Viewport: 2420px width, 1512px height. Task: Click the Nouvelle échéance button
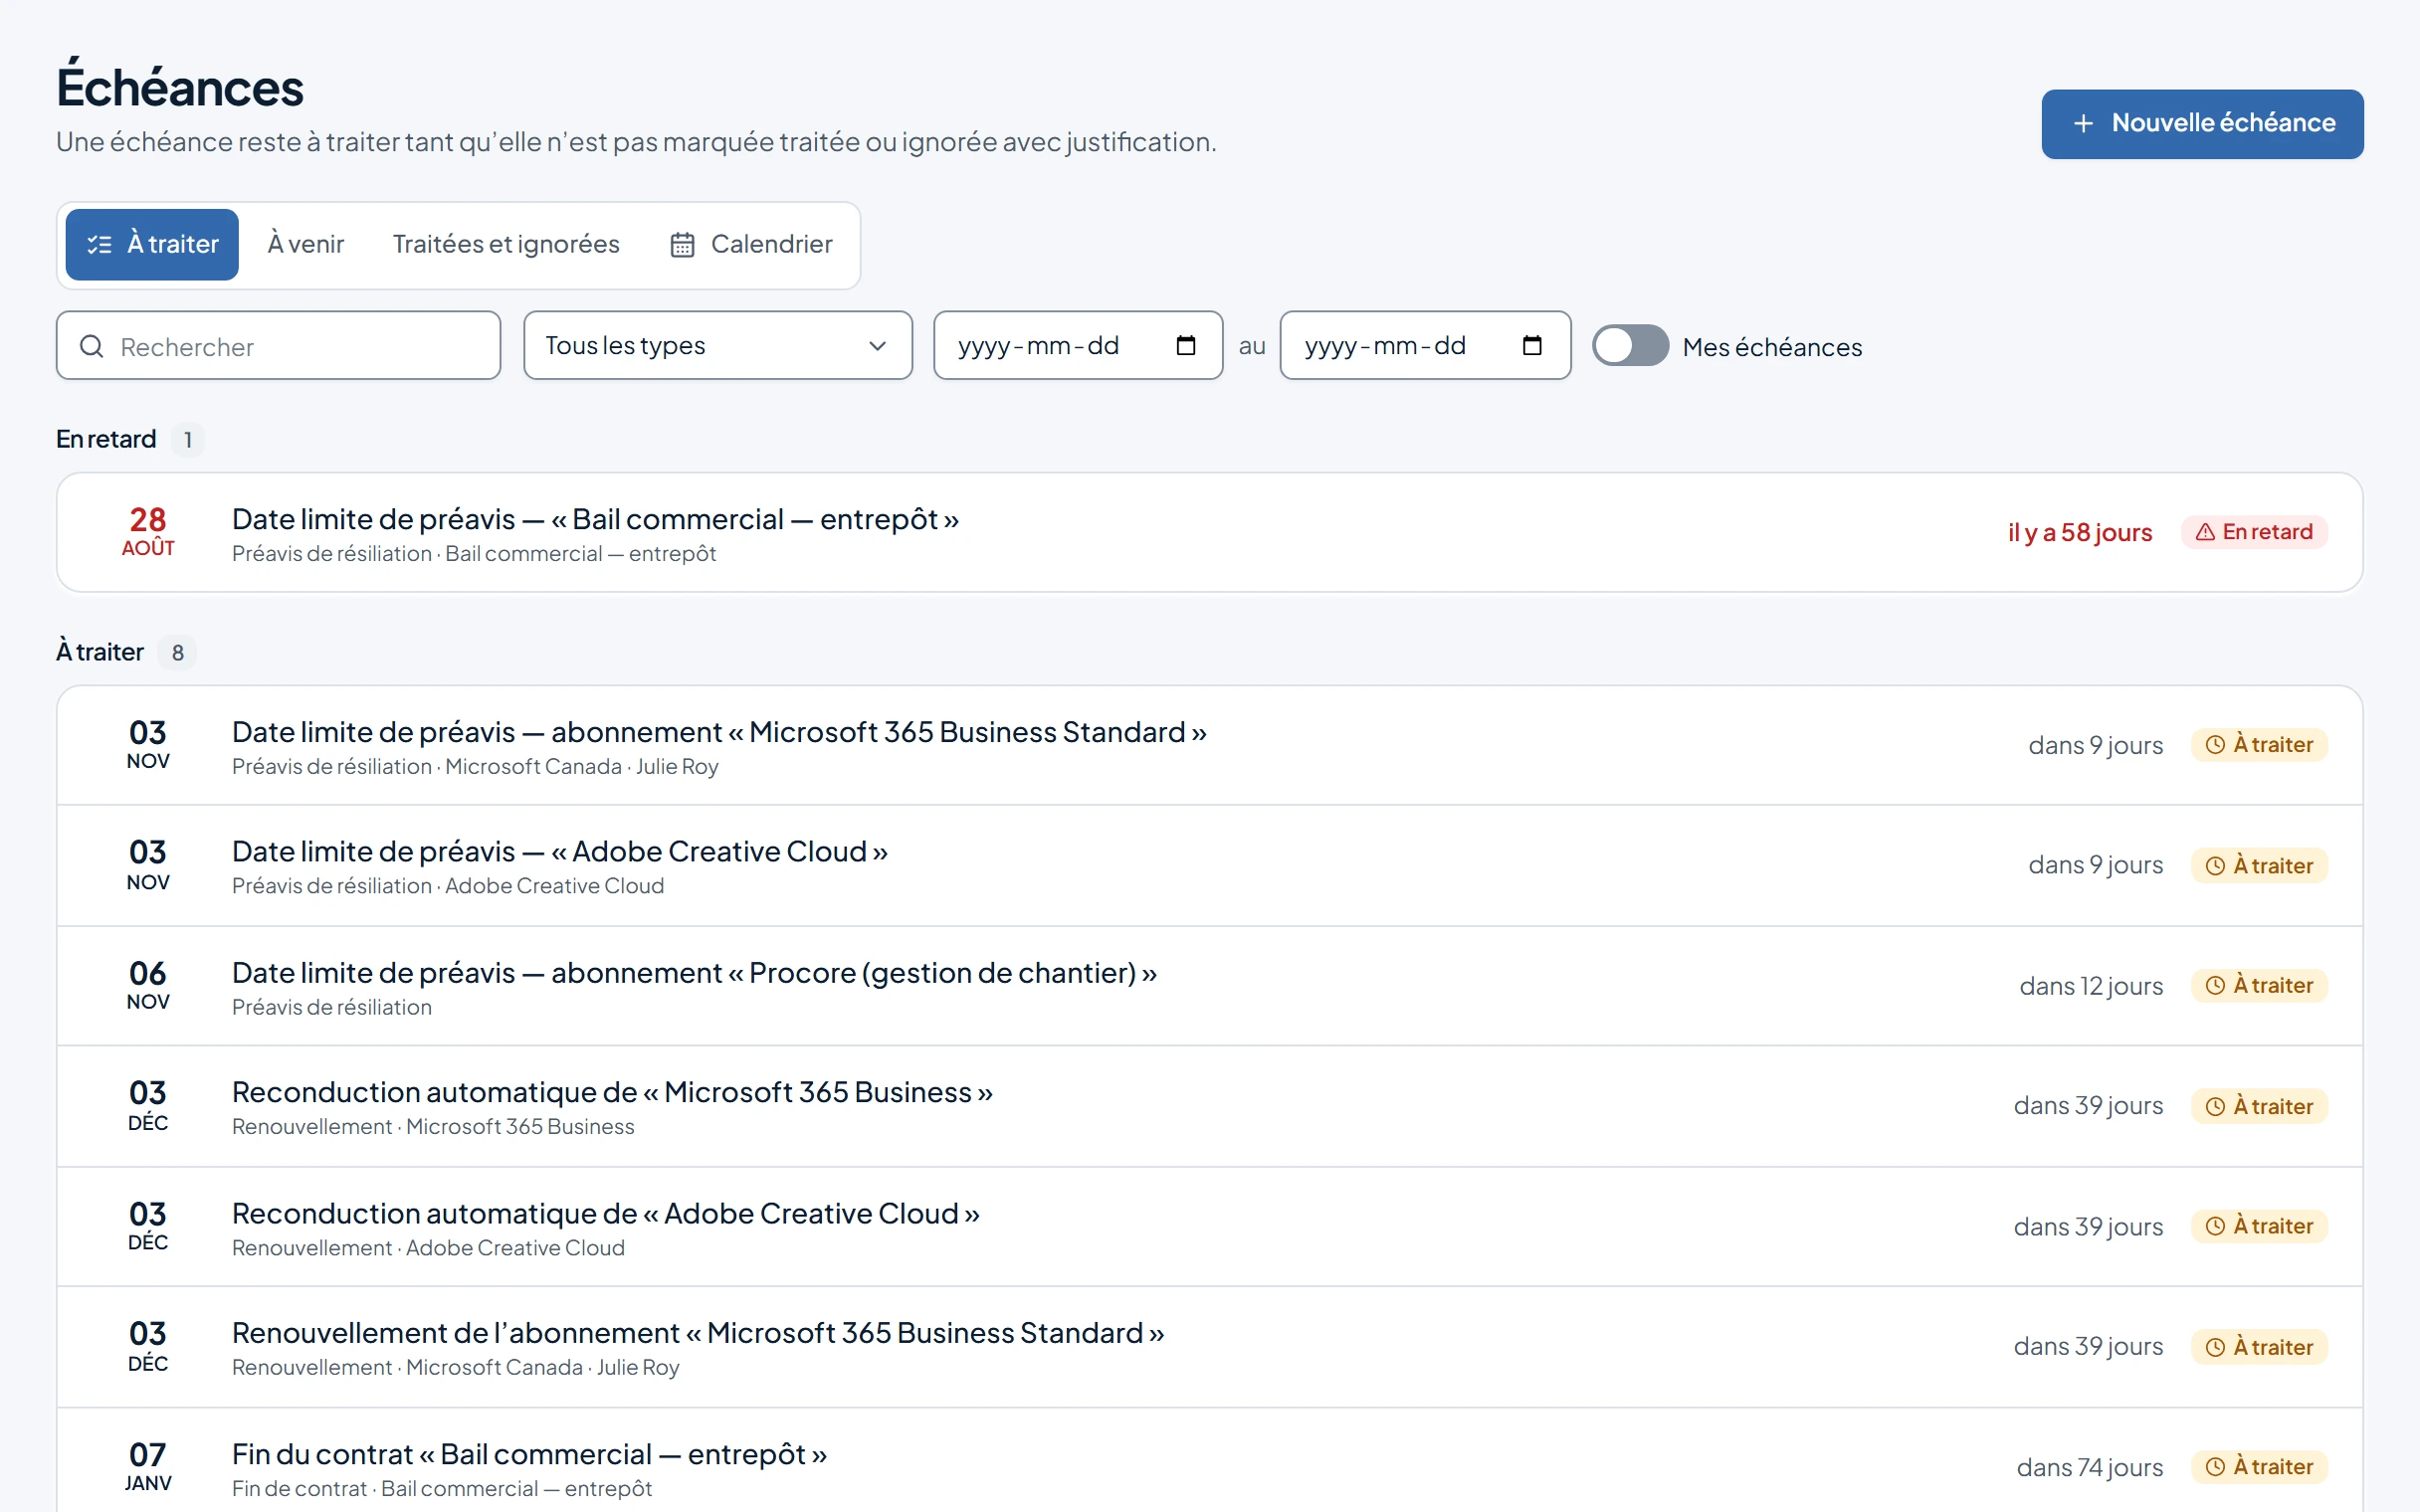pyautogui.click(x=2202, y=124)
